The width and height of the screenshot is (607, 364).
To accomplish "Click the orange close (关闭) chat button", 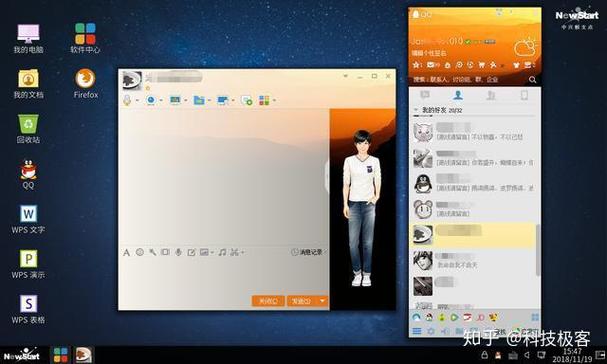I will pyautogui.click(x=268, y=301).
